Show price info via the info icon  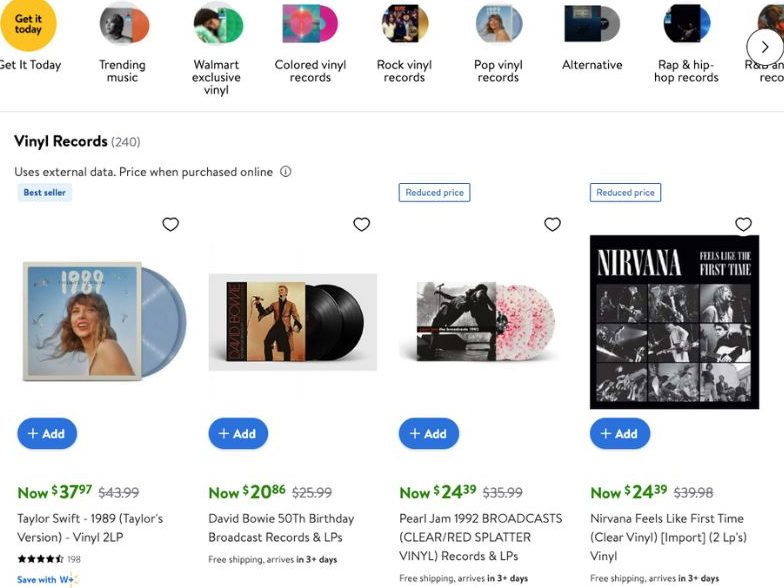pyautogui.click(x=285, y=172)
